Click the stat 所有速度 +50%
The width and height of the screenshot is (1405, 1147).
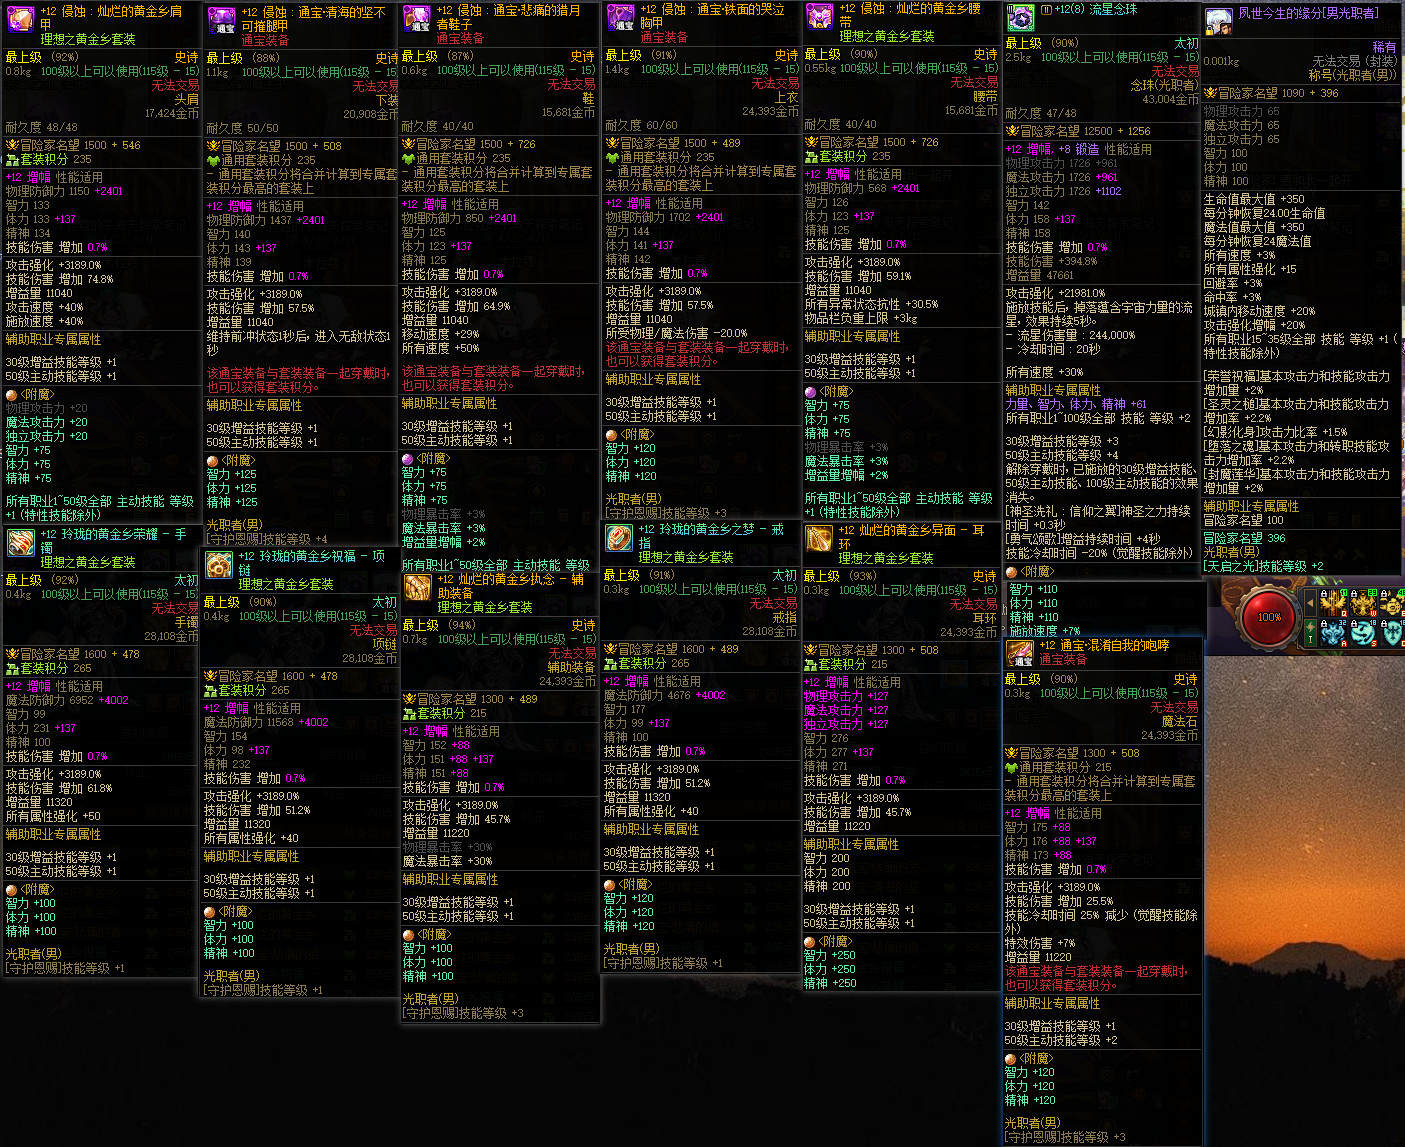tap(441, 348)
